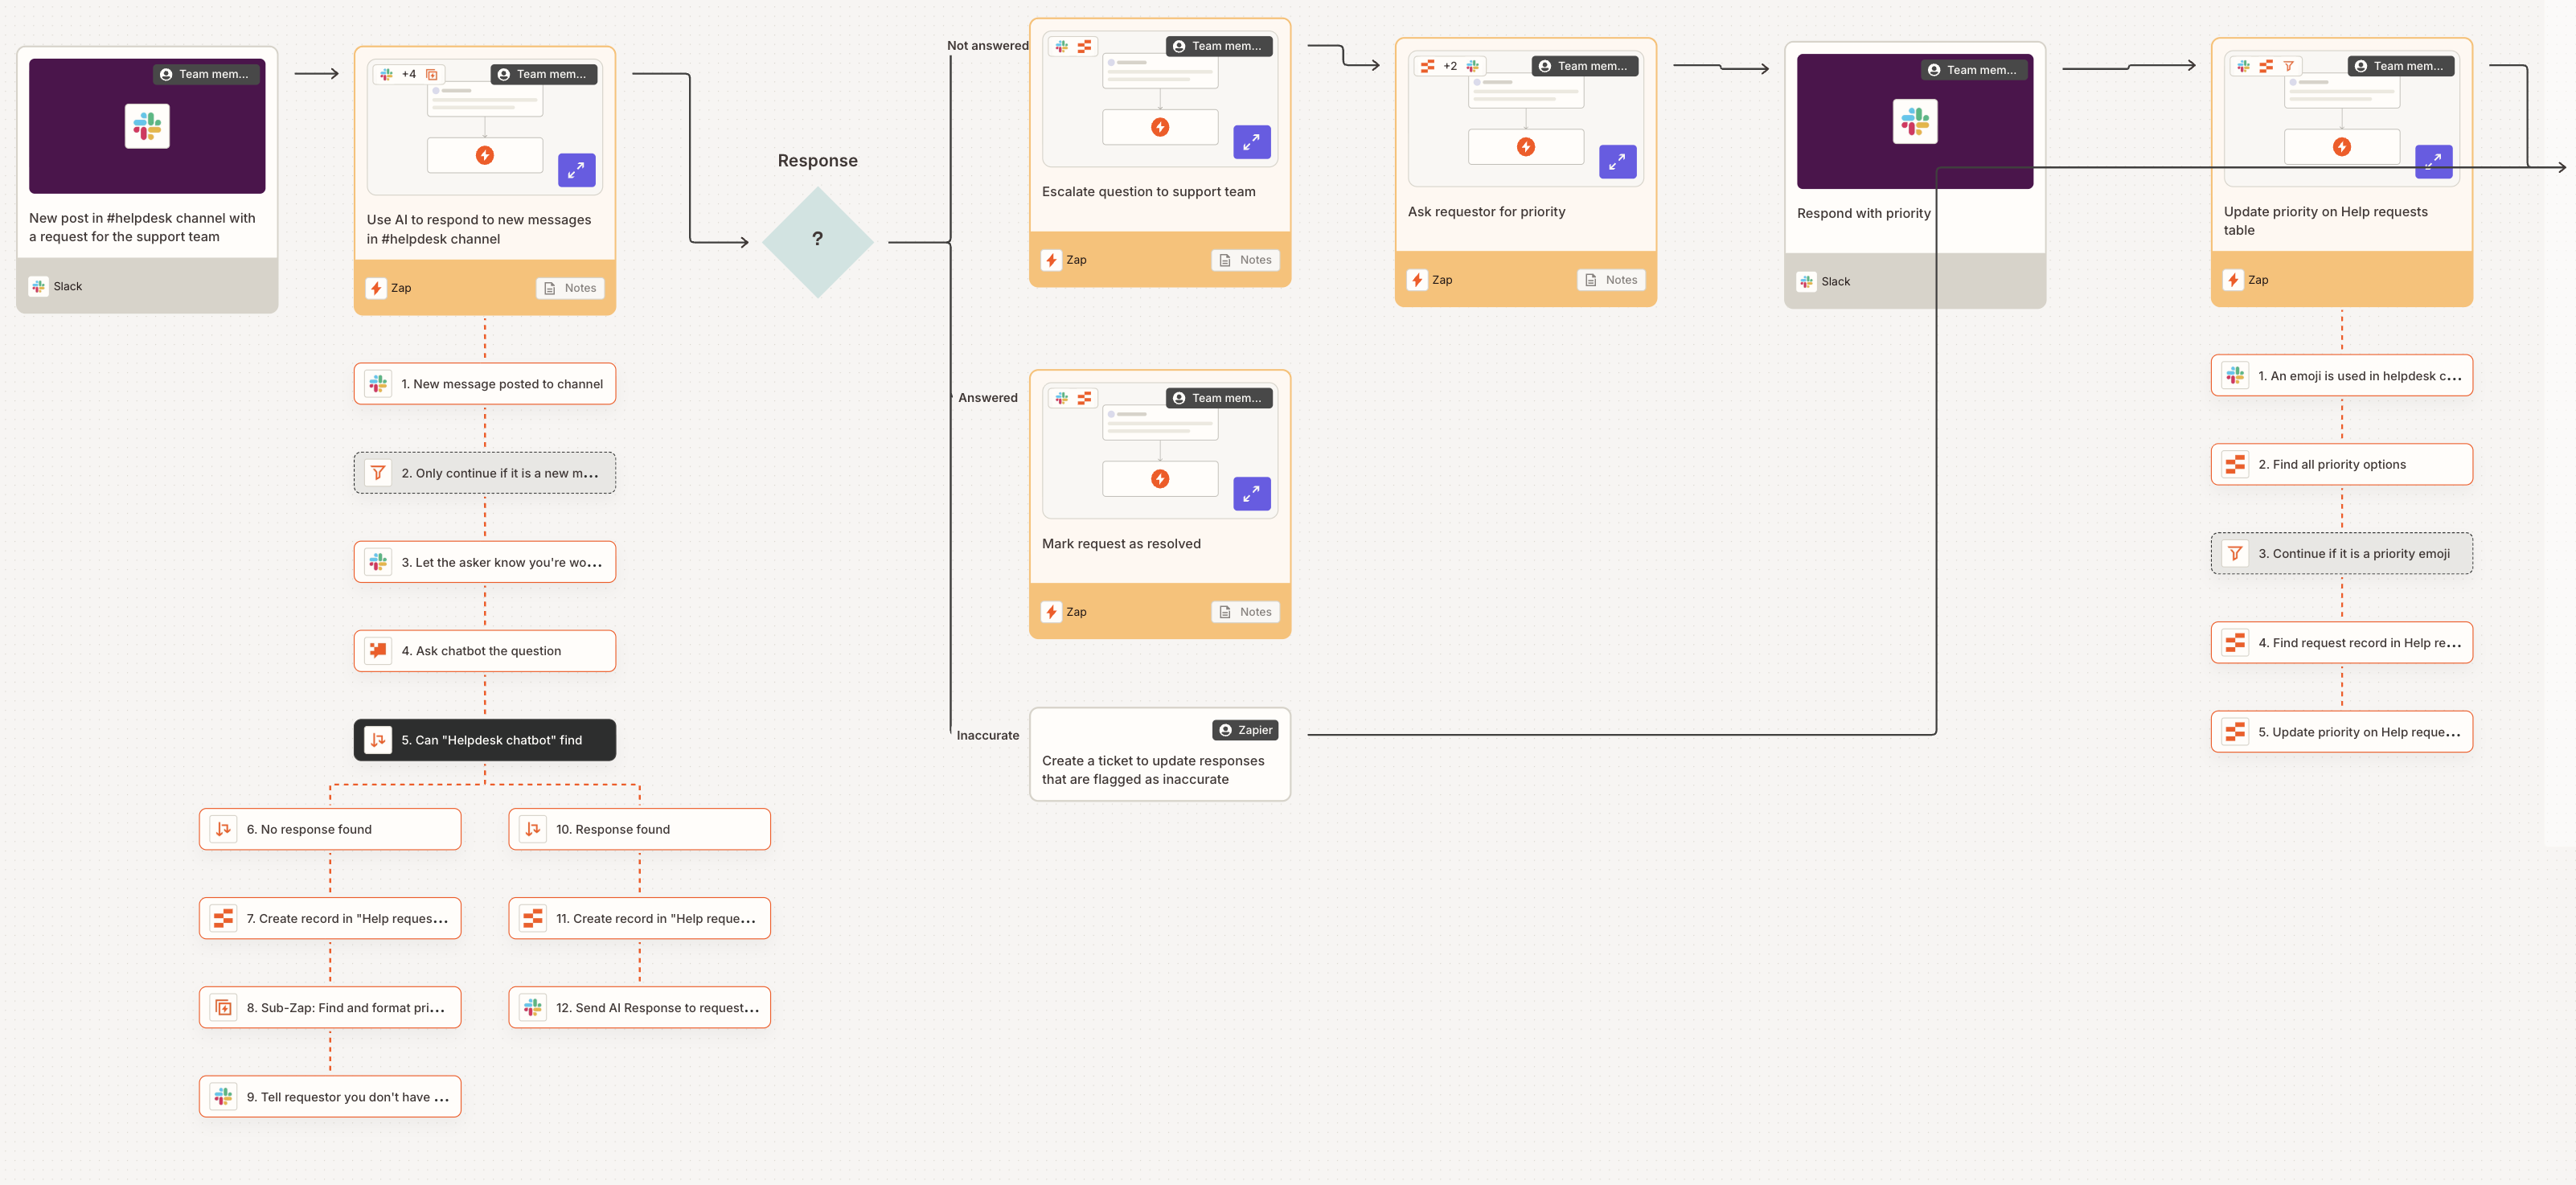Open Notes on the Escalate question Zap card
Viewport: 2576px width, 1185px height.
[1245, 259]
